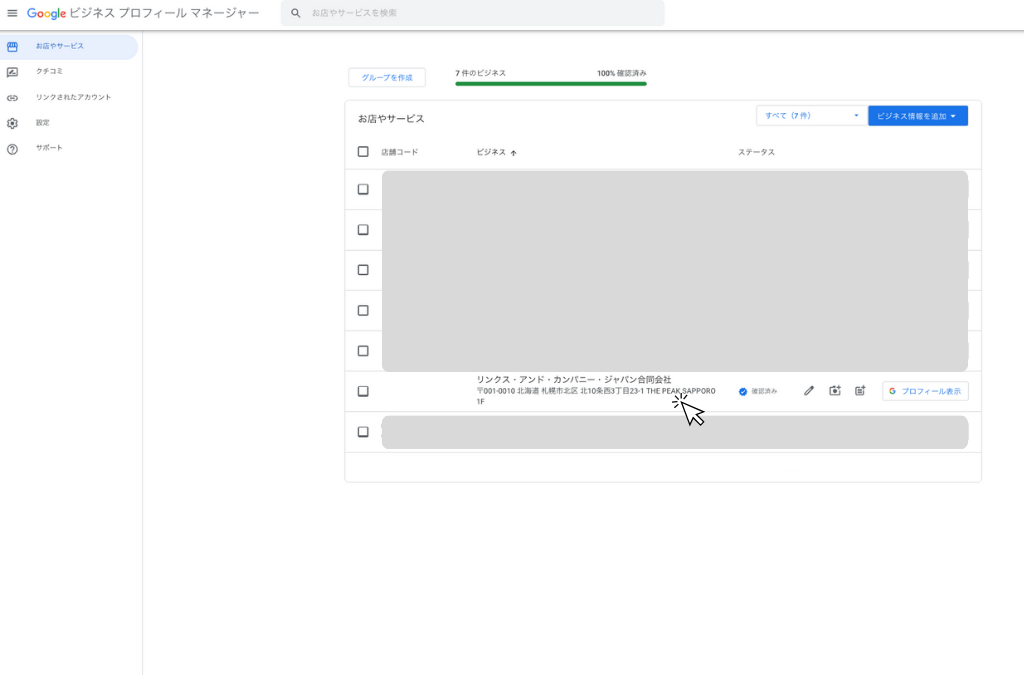1024x675 pixels.
Task: Open プロフィール表示 for the verified business
Action: 924,391
